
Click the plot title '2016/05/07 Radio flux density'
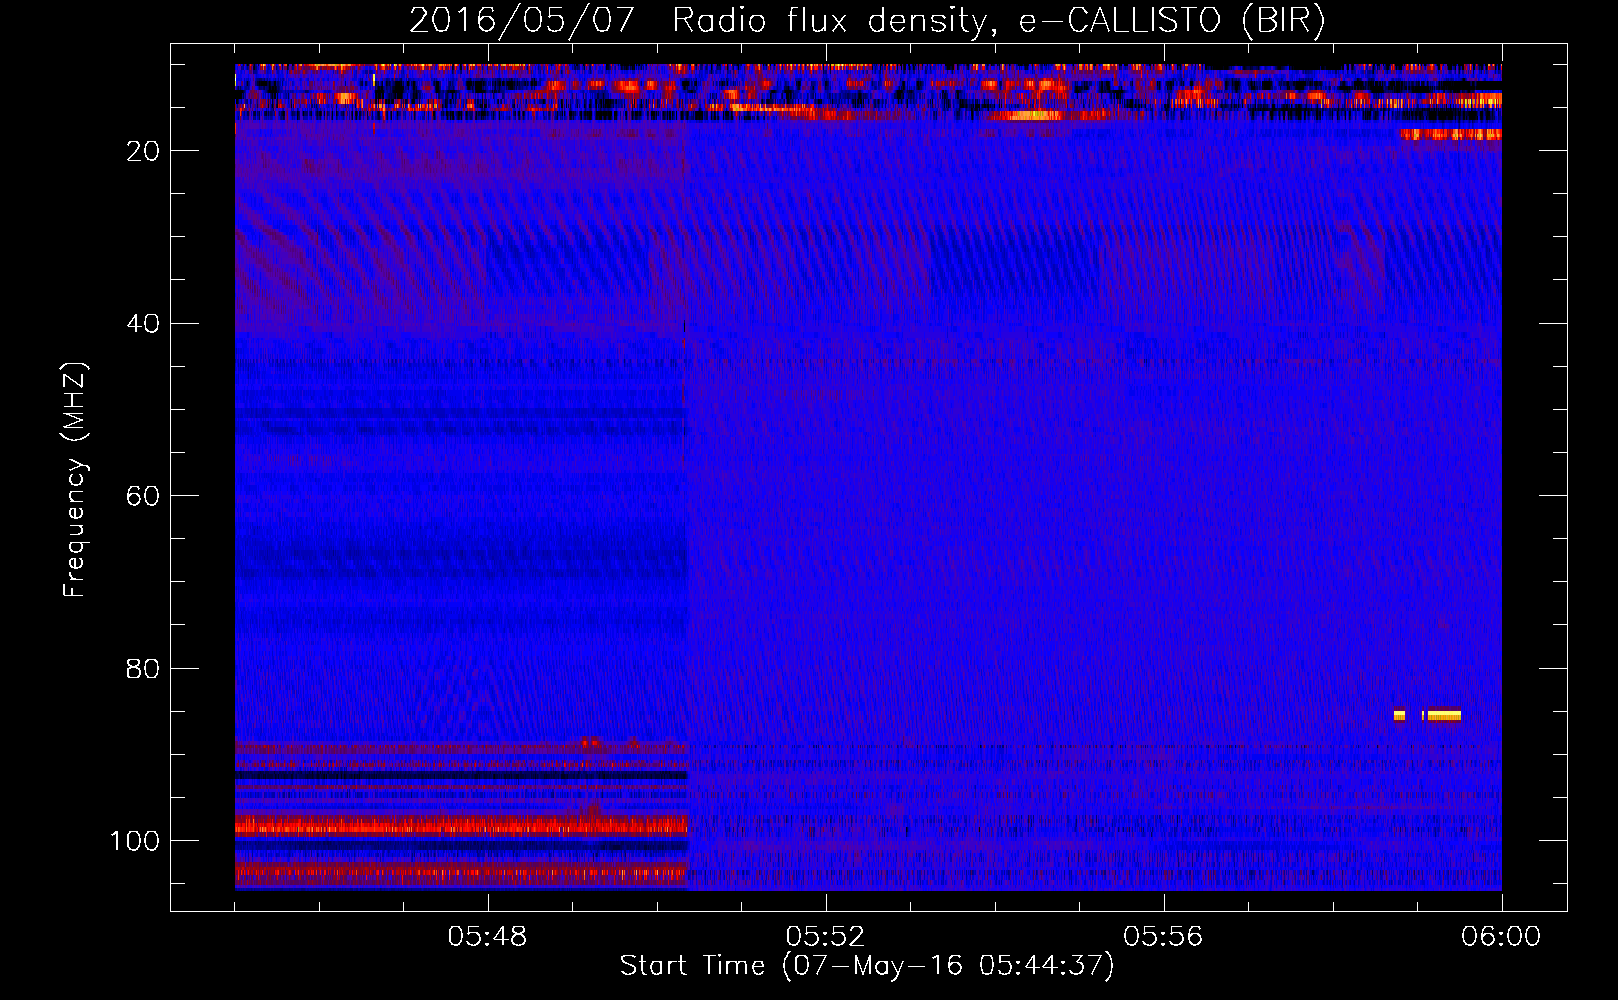pos(698,21)
